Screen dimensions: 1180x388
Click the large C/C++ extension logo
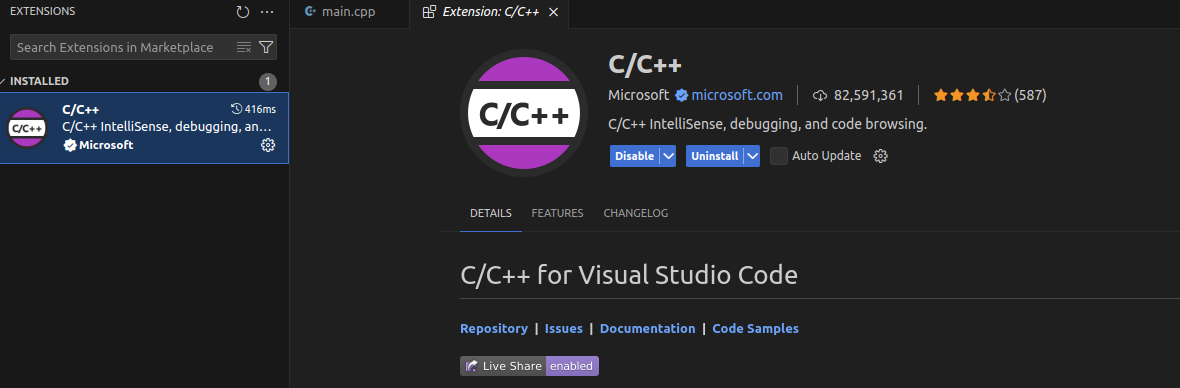click(x=524, y=113)
